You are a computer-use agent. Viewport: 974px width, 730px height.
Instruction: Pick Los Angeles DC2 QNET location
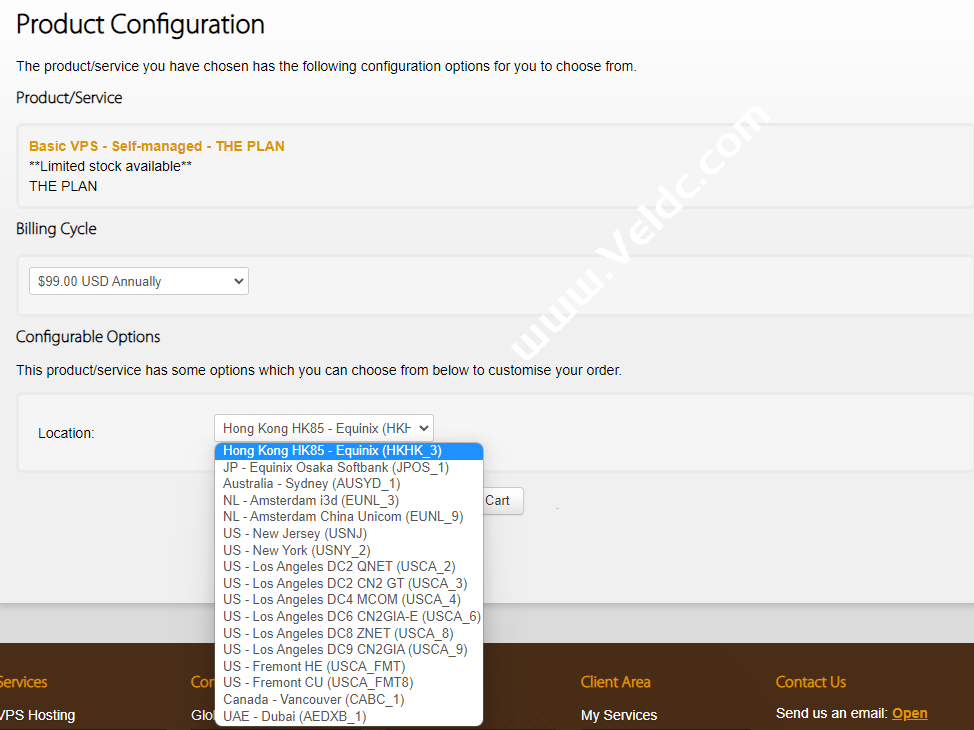click(x=339, y=567)
